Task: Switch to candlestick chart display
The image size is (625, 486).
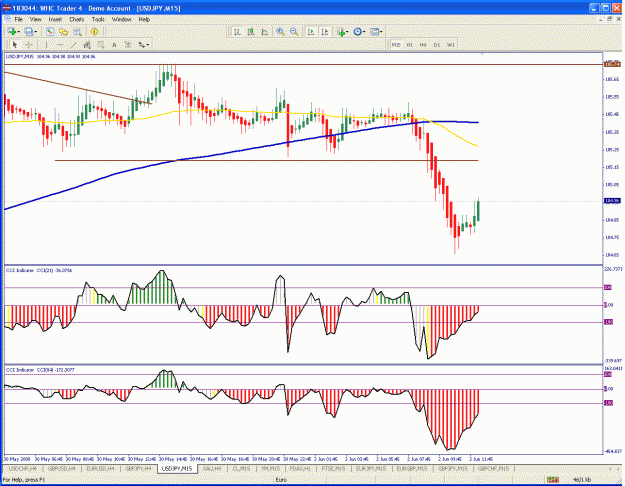Action: coord(251,32)
